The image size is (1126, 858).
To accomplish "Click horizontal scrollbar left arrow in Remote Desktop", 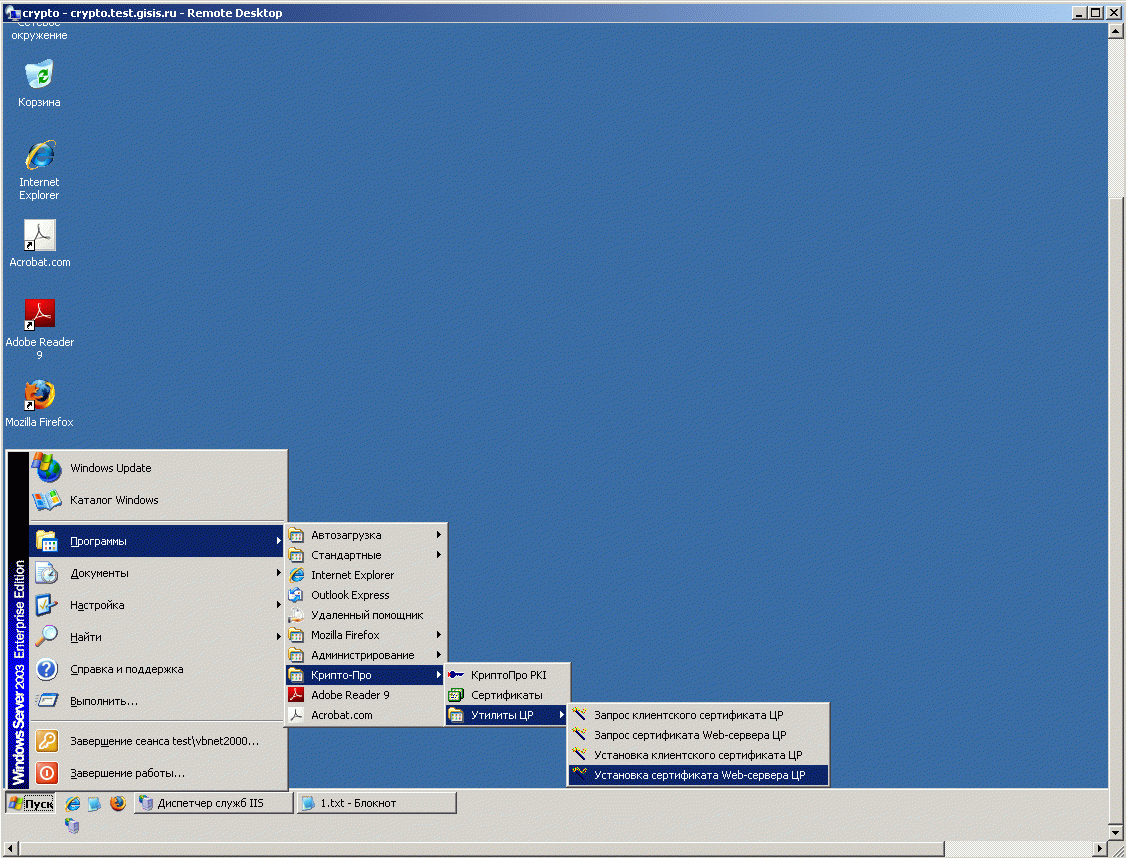I will click(10, 849).
